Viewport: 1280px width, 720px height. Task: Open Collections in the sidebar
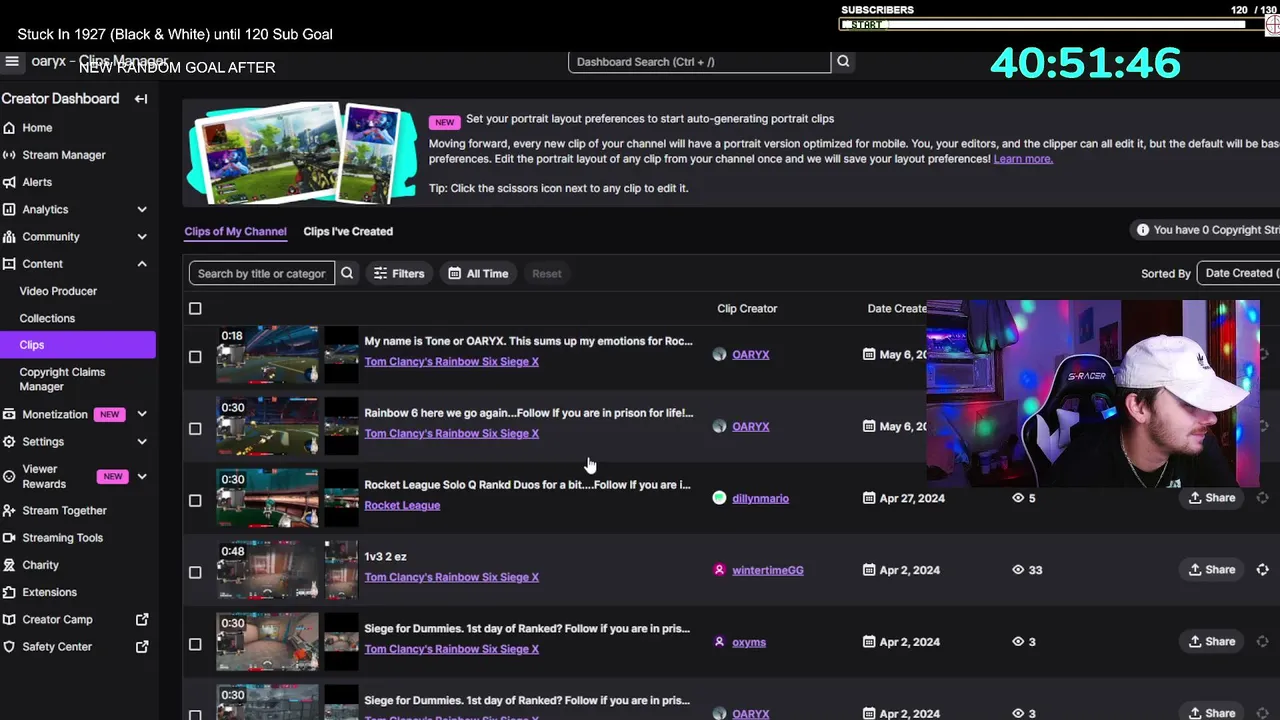(x=47, y=318)
